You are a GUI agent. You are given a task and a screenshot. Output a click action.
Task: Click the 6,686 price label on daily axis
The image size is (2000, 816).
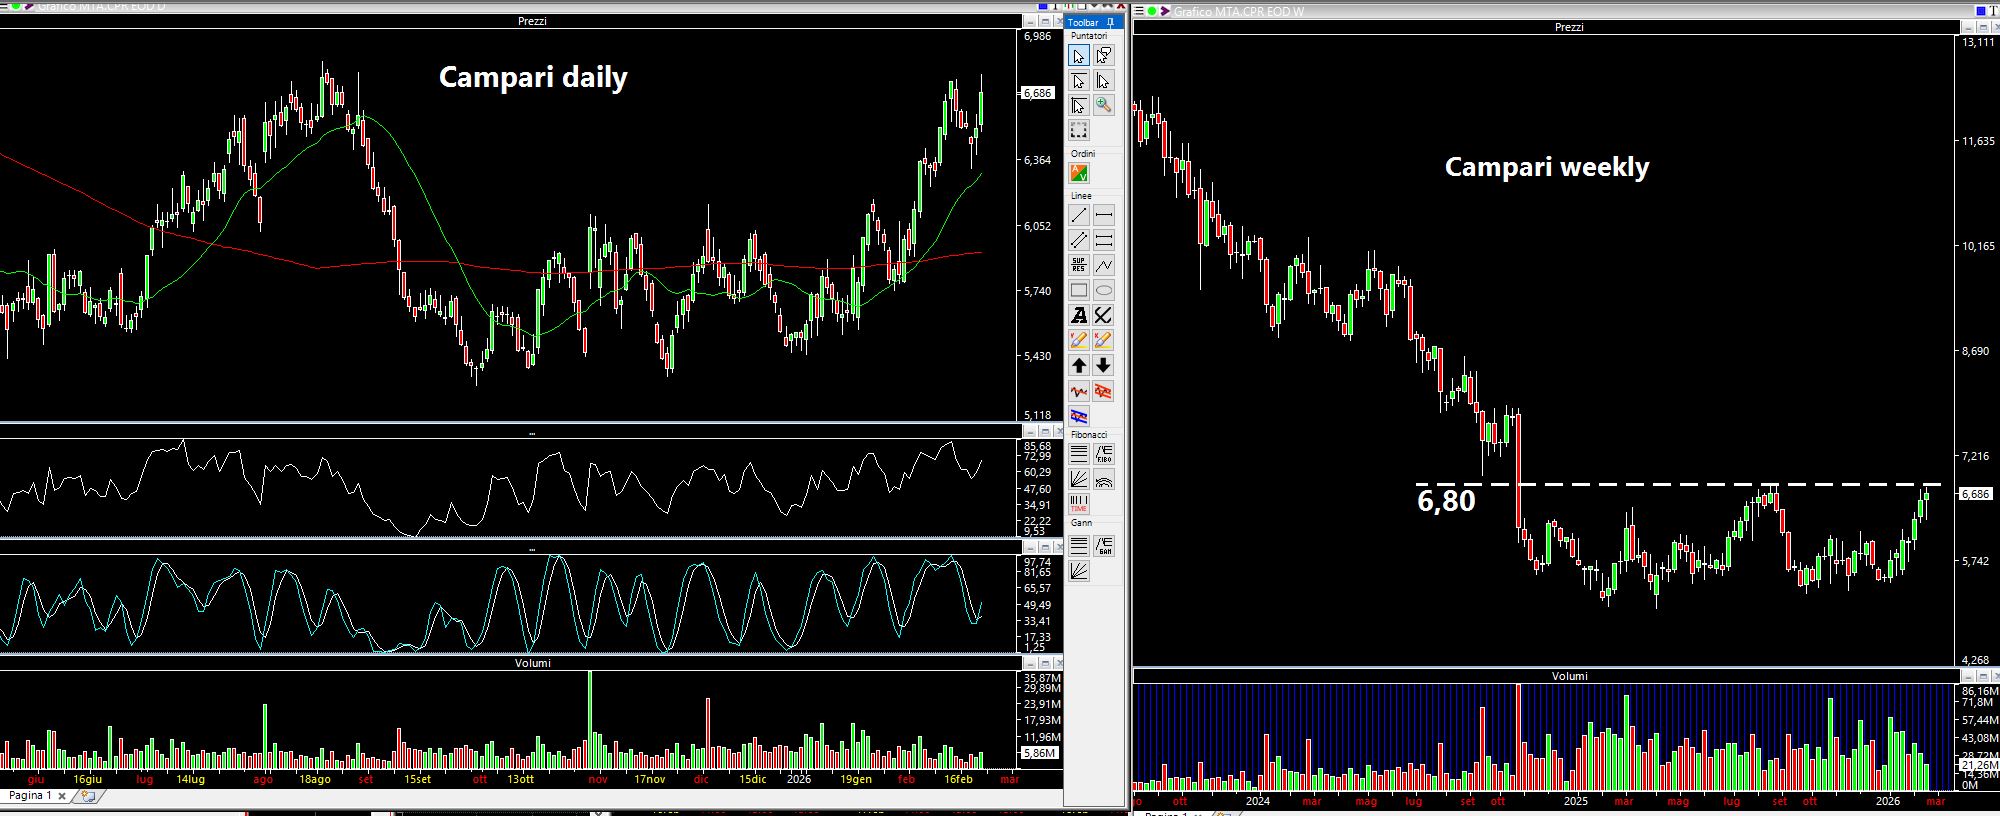tap(1037, 93)
